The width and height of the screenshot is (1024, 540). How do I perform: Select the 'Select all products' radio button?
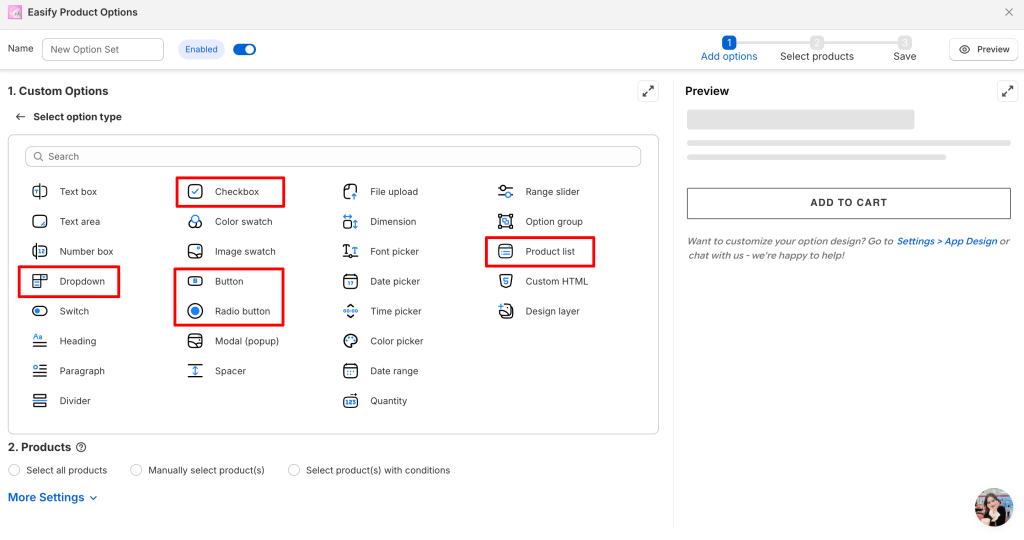(14, 470)
